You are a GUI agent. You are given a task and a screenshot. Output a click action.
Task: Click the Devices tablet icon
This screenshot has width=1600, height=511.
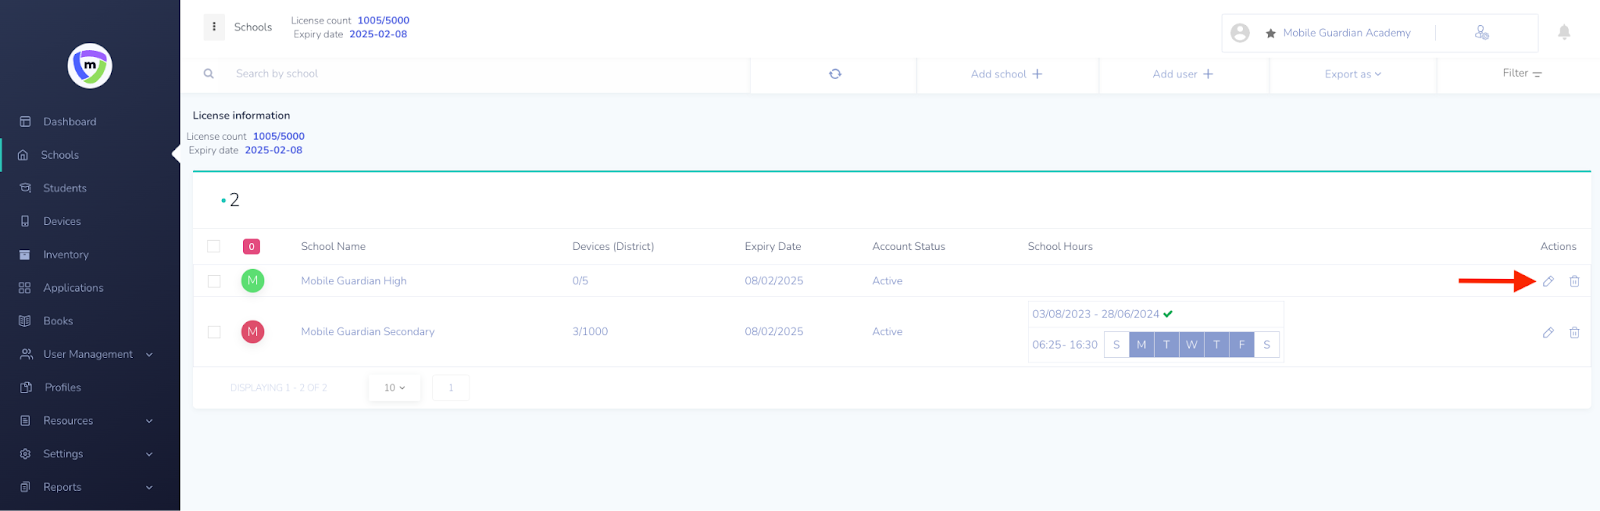click(25, 221)
